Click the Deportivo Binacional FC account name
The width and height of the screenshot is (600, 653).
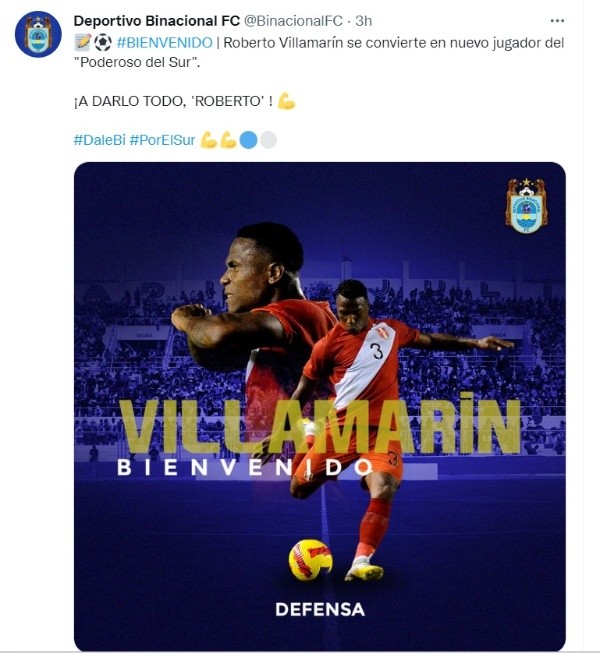(157, 21)
